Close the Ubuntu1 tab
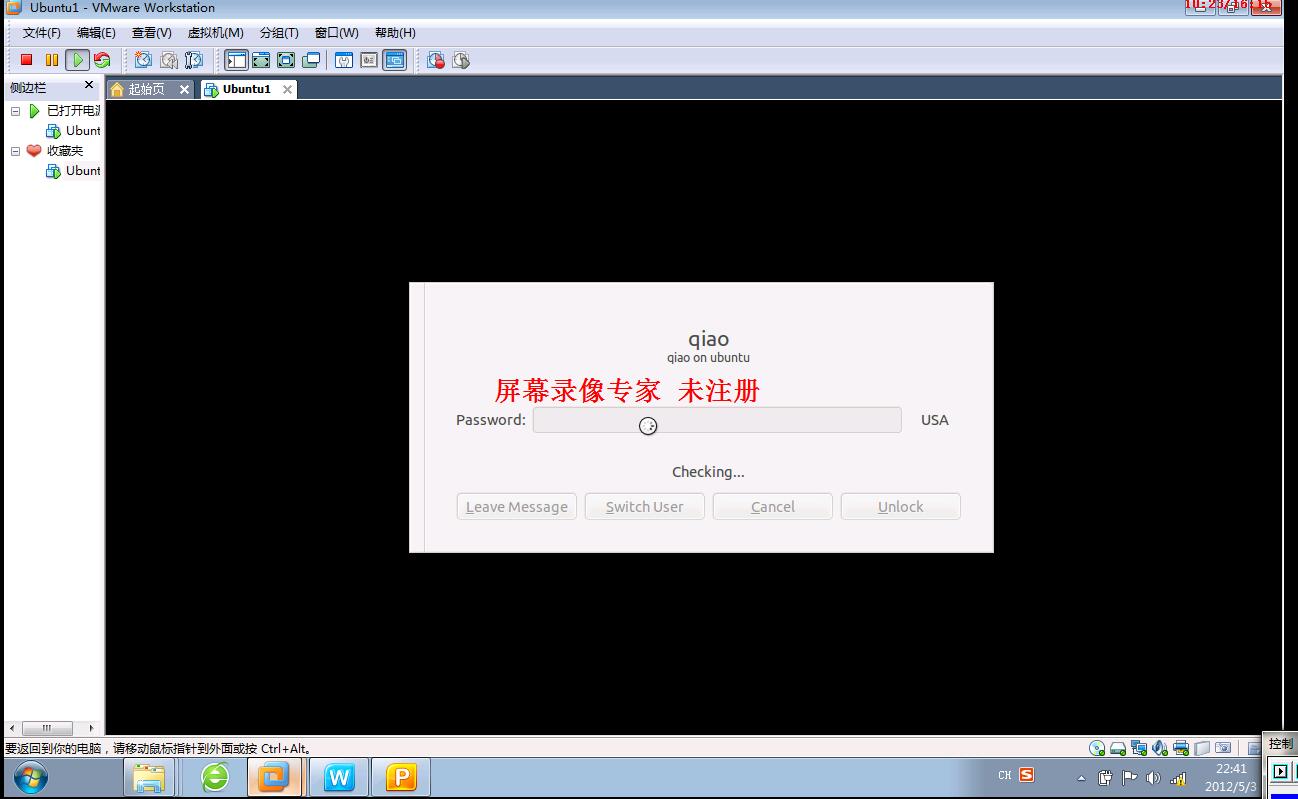The height and width of the screenshot is (799, 1298). tap(287, 89)
